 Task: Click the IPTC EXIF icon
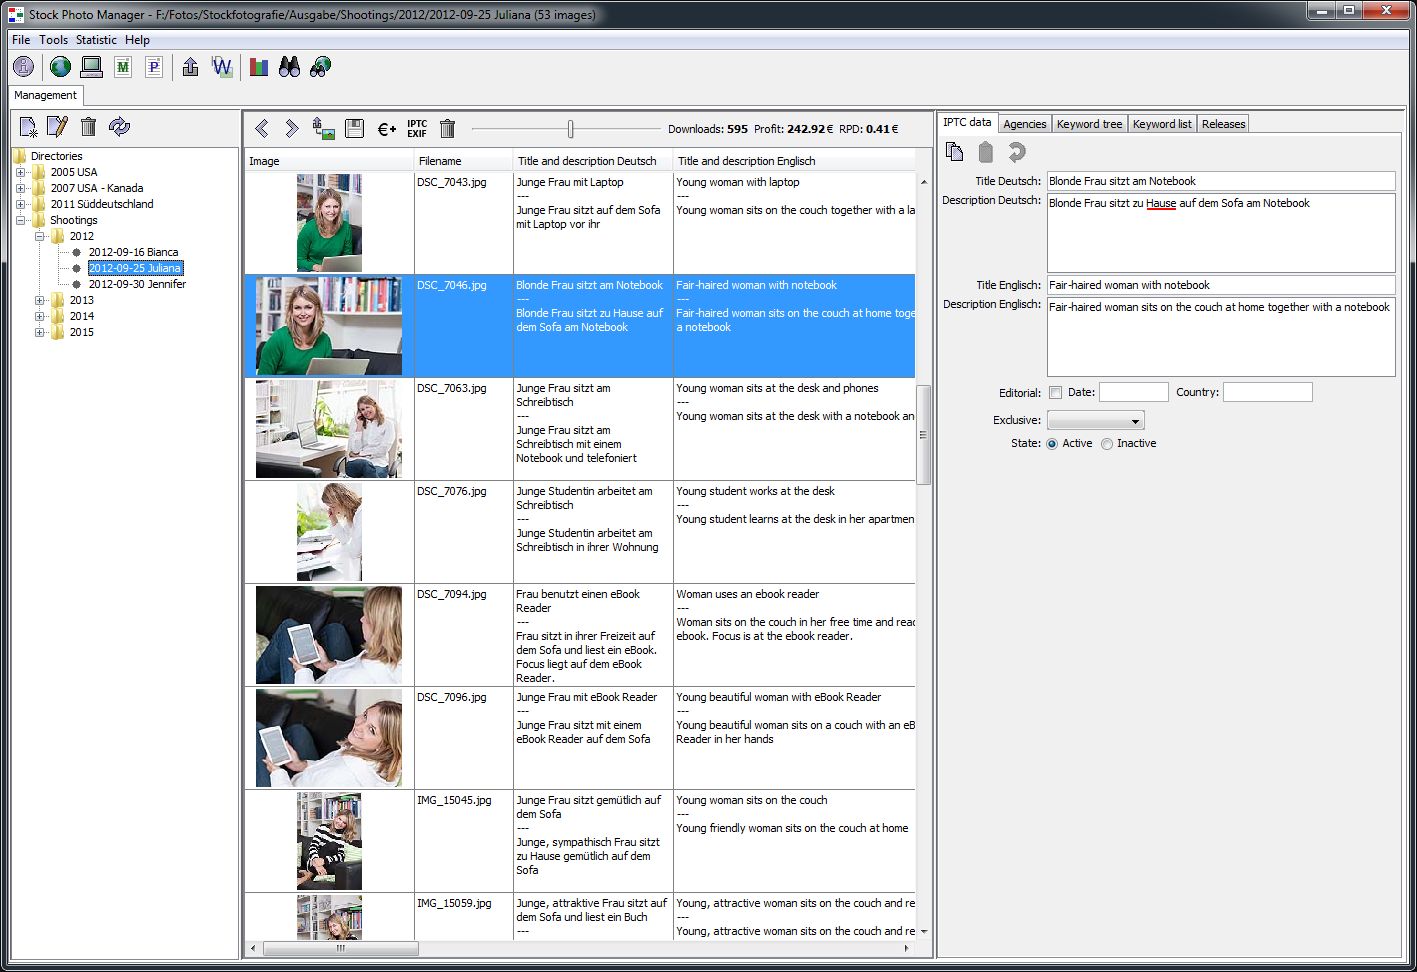click(417, 128)
